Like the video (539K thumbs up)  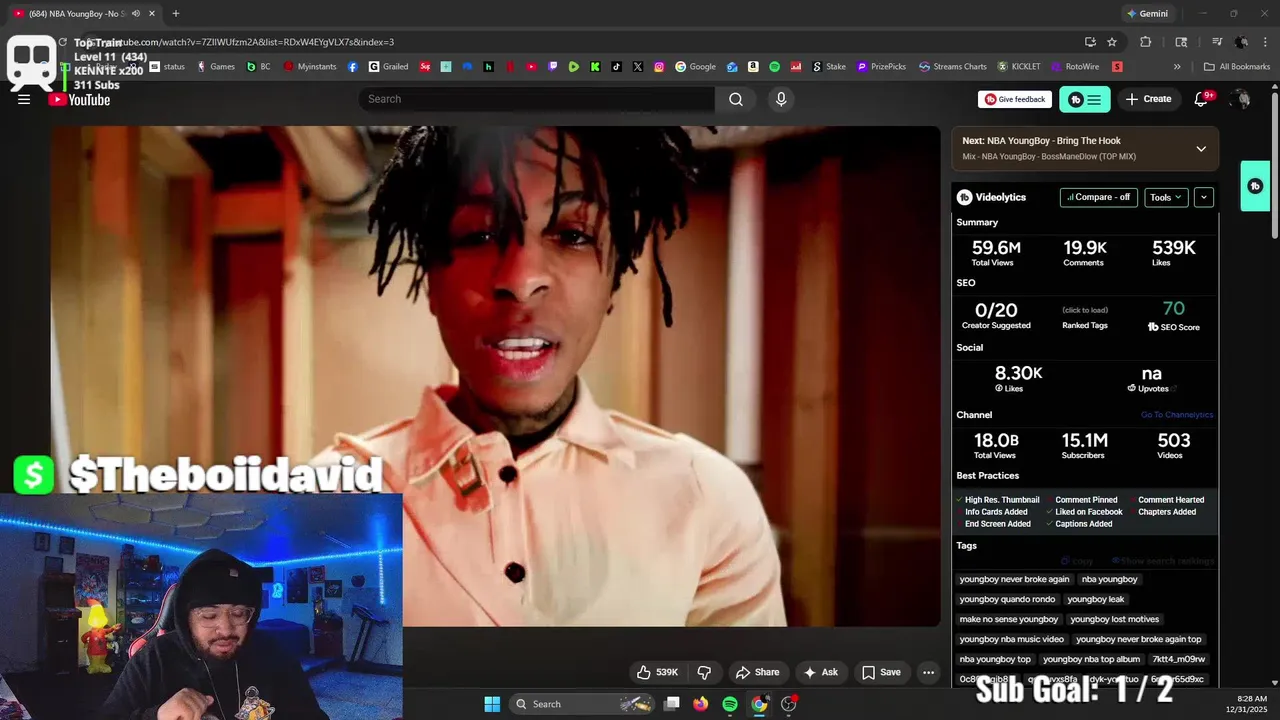[x=657, y=672]
